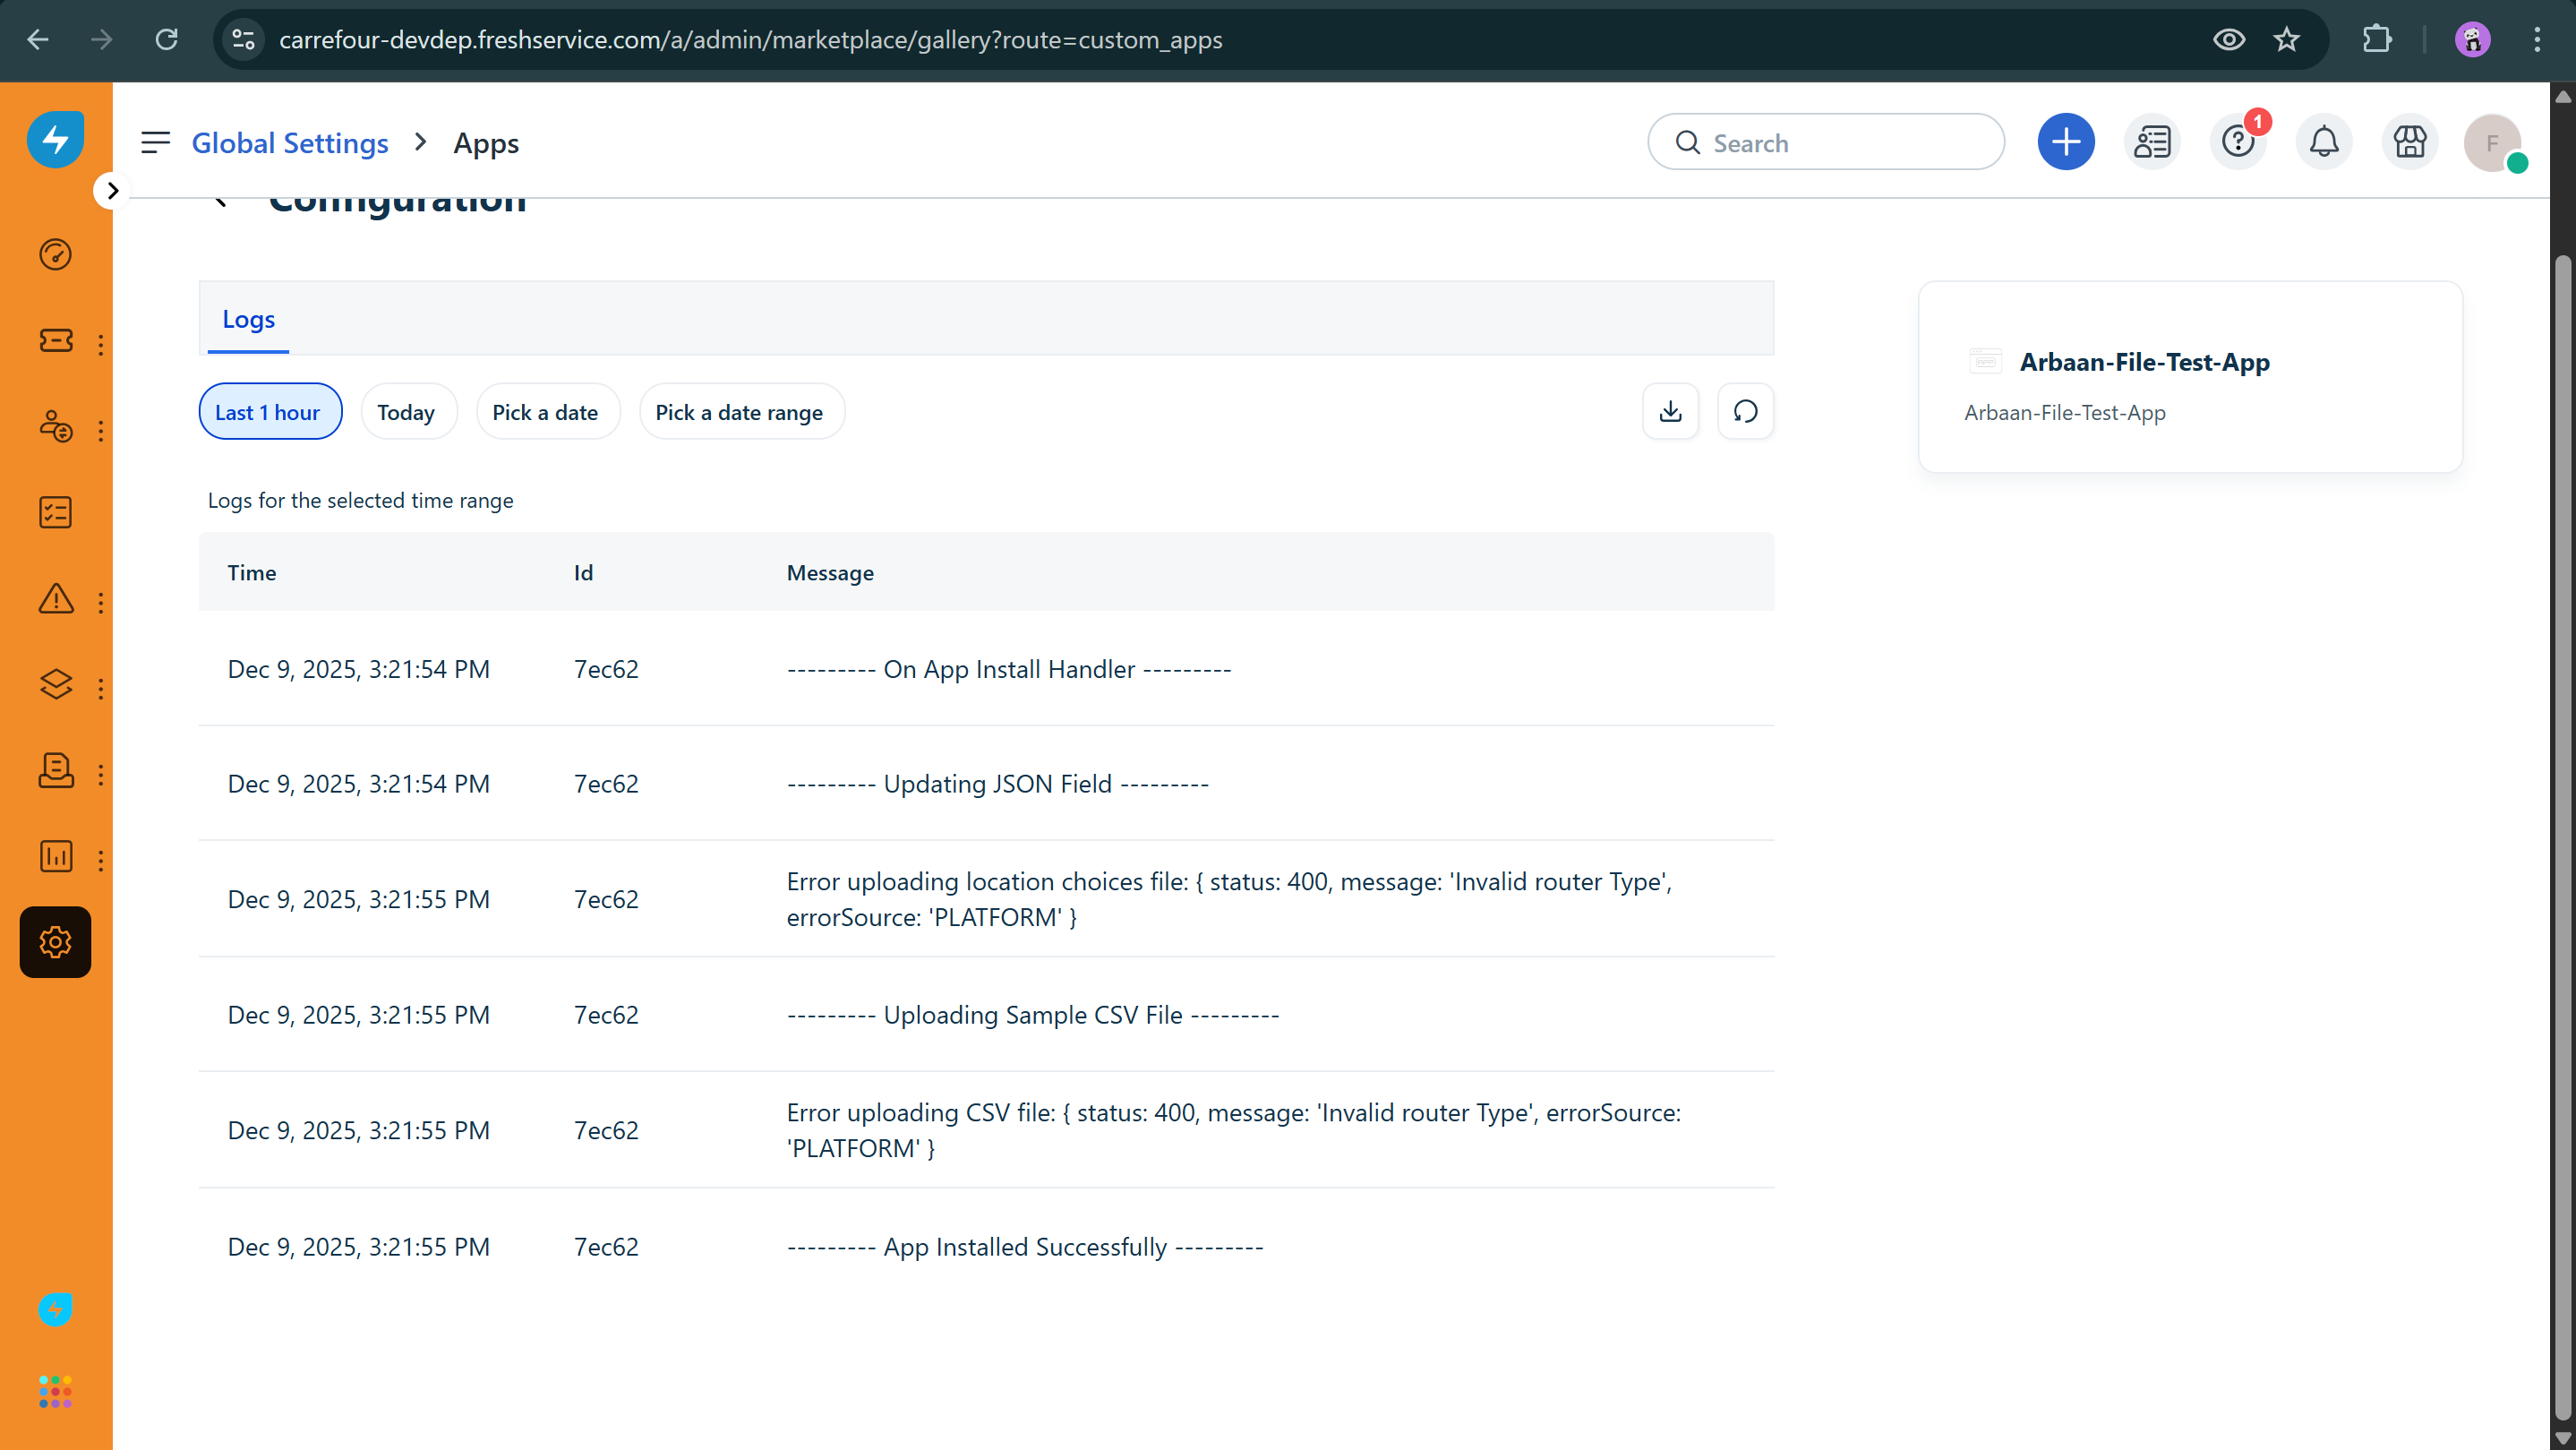Viewport: 2576px width, 1450px height.
Task: Open the Alerts triangle sidebar icon
Action: point(55,599)
